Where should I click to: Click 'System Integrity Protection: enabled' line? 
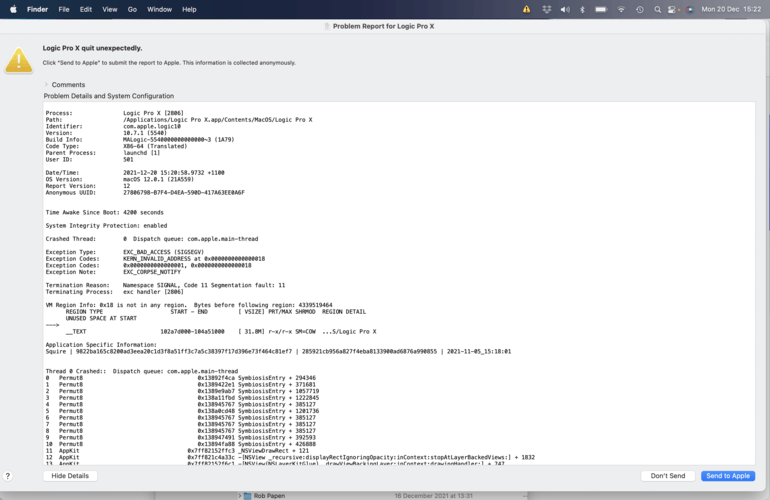(106, 226)
